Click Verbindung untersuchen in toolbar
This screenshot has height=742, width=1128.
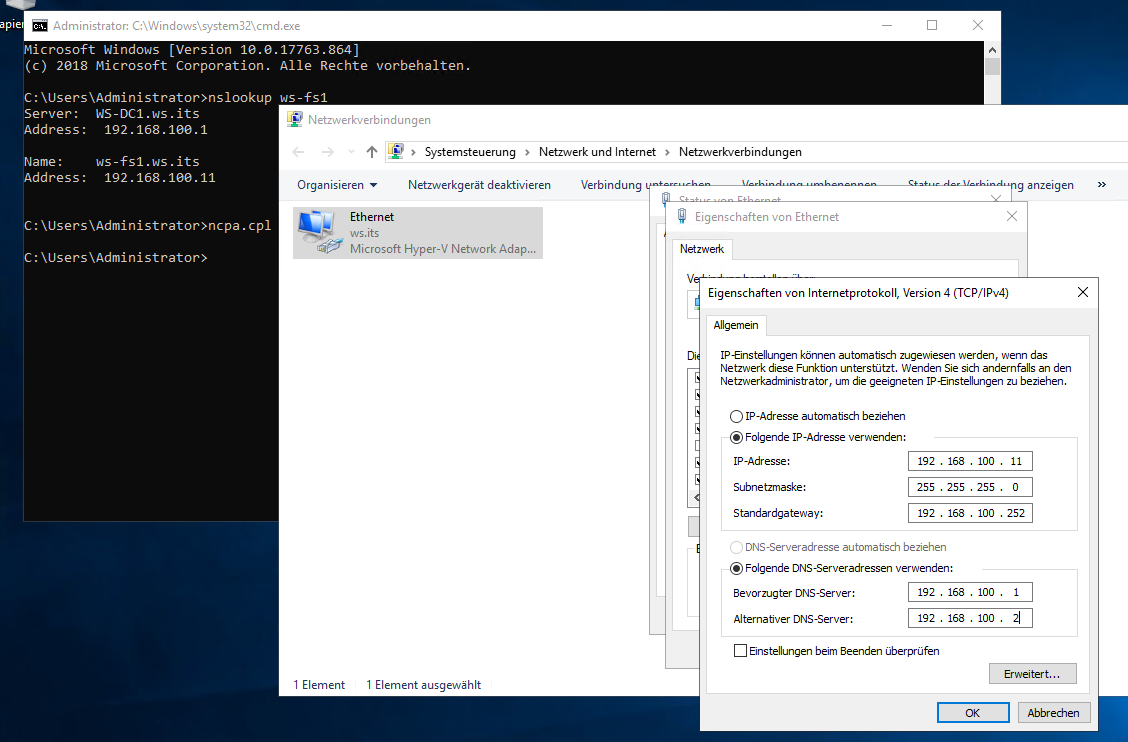645,184
